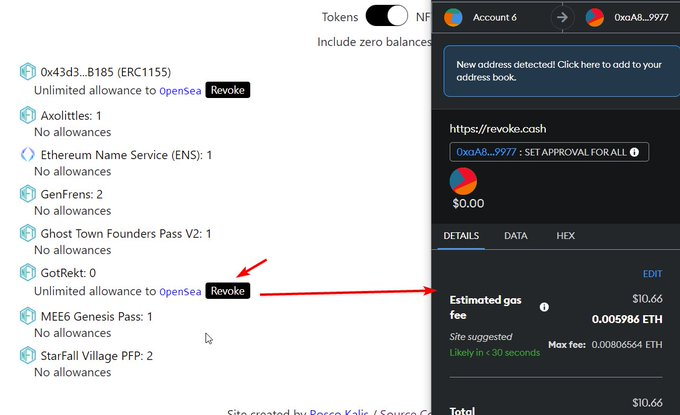680x415 pixels.
Task: Click the GenFrens token icon
Action: [27, 194]
